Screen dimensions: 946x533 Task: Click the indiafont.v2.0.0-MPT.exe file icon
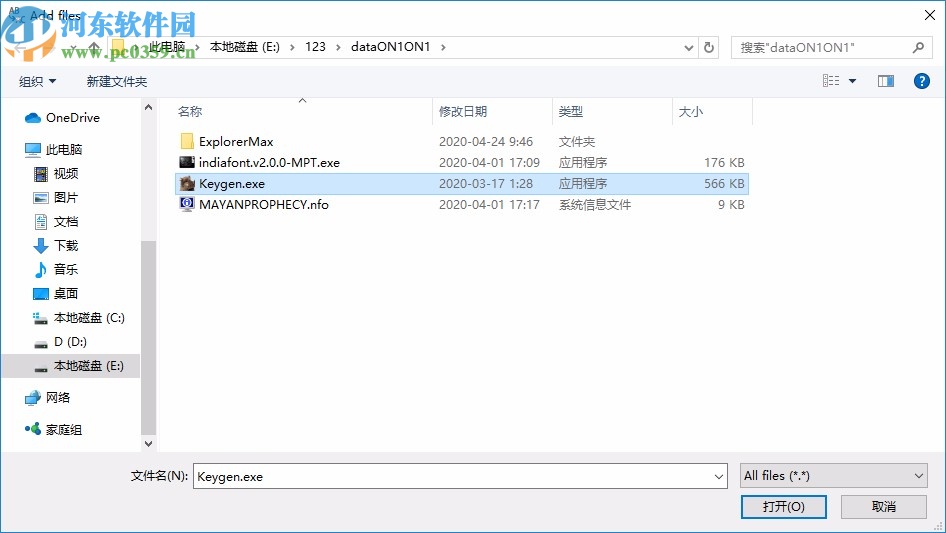point(187,162)
